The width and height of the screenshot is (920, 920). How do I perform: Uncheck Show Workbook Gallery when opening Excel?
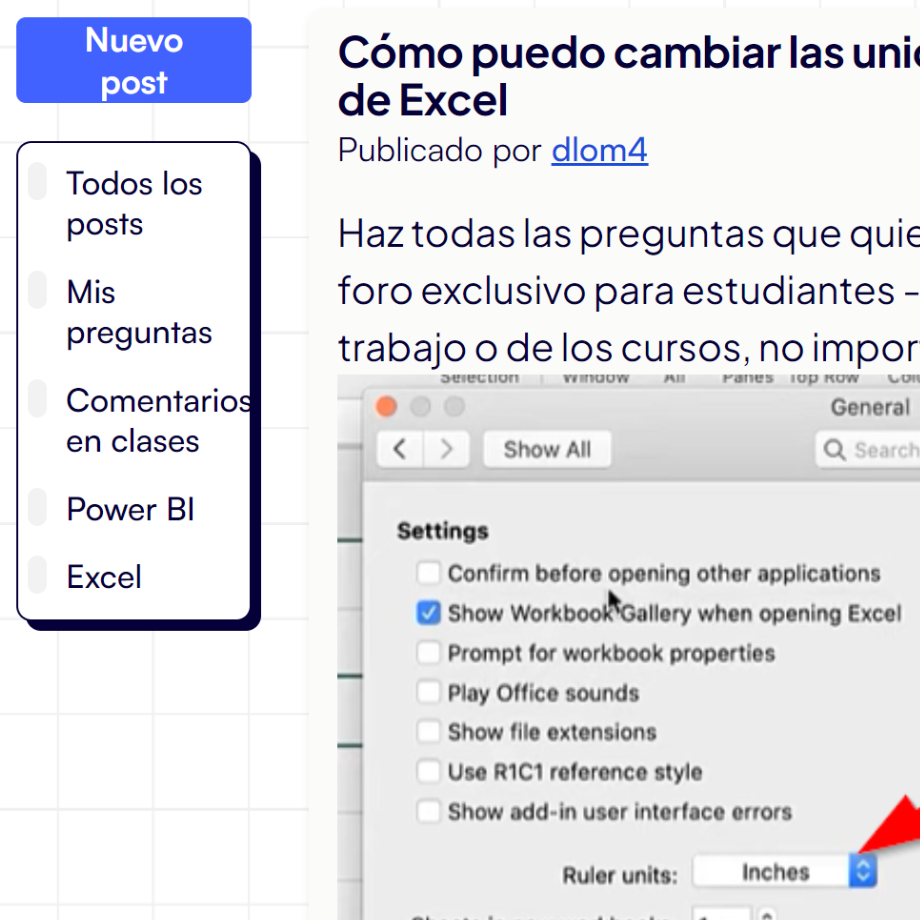[x=429, y=613]
